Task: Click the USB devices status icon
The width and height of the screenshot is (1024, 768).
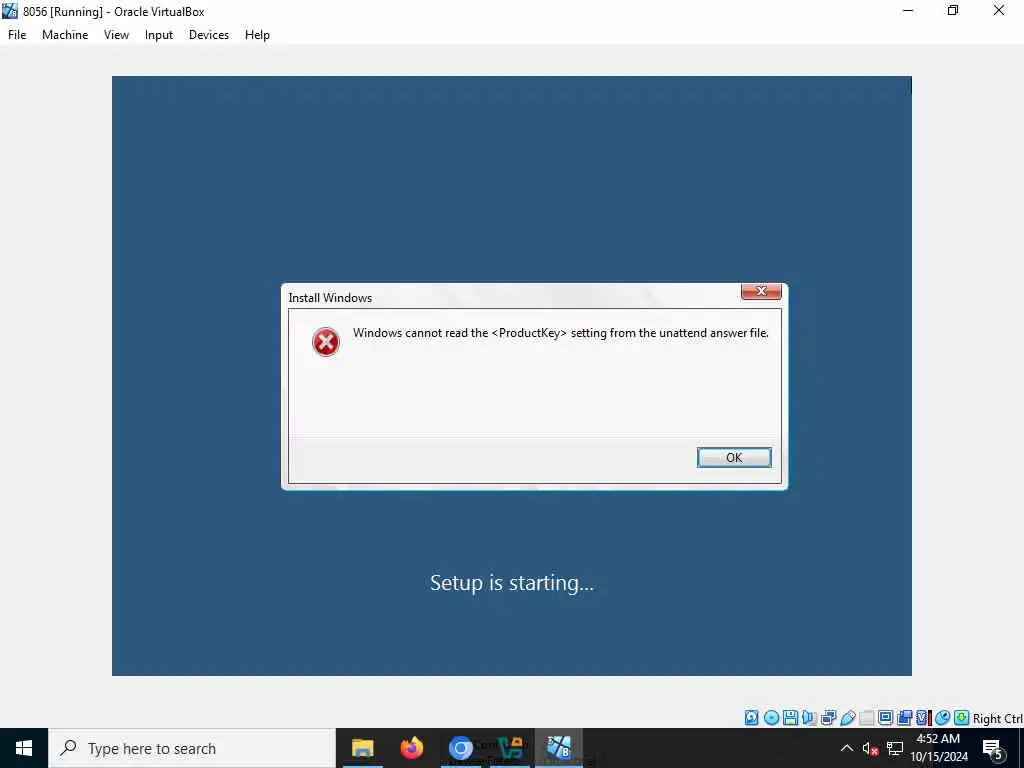Action: [x=848, y=718]
